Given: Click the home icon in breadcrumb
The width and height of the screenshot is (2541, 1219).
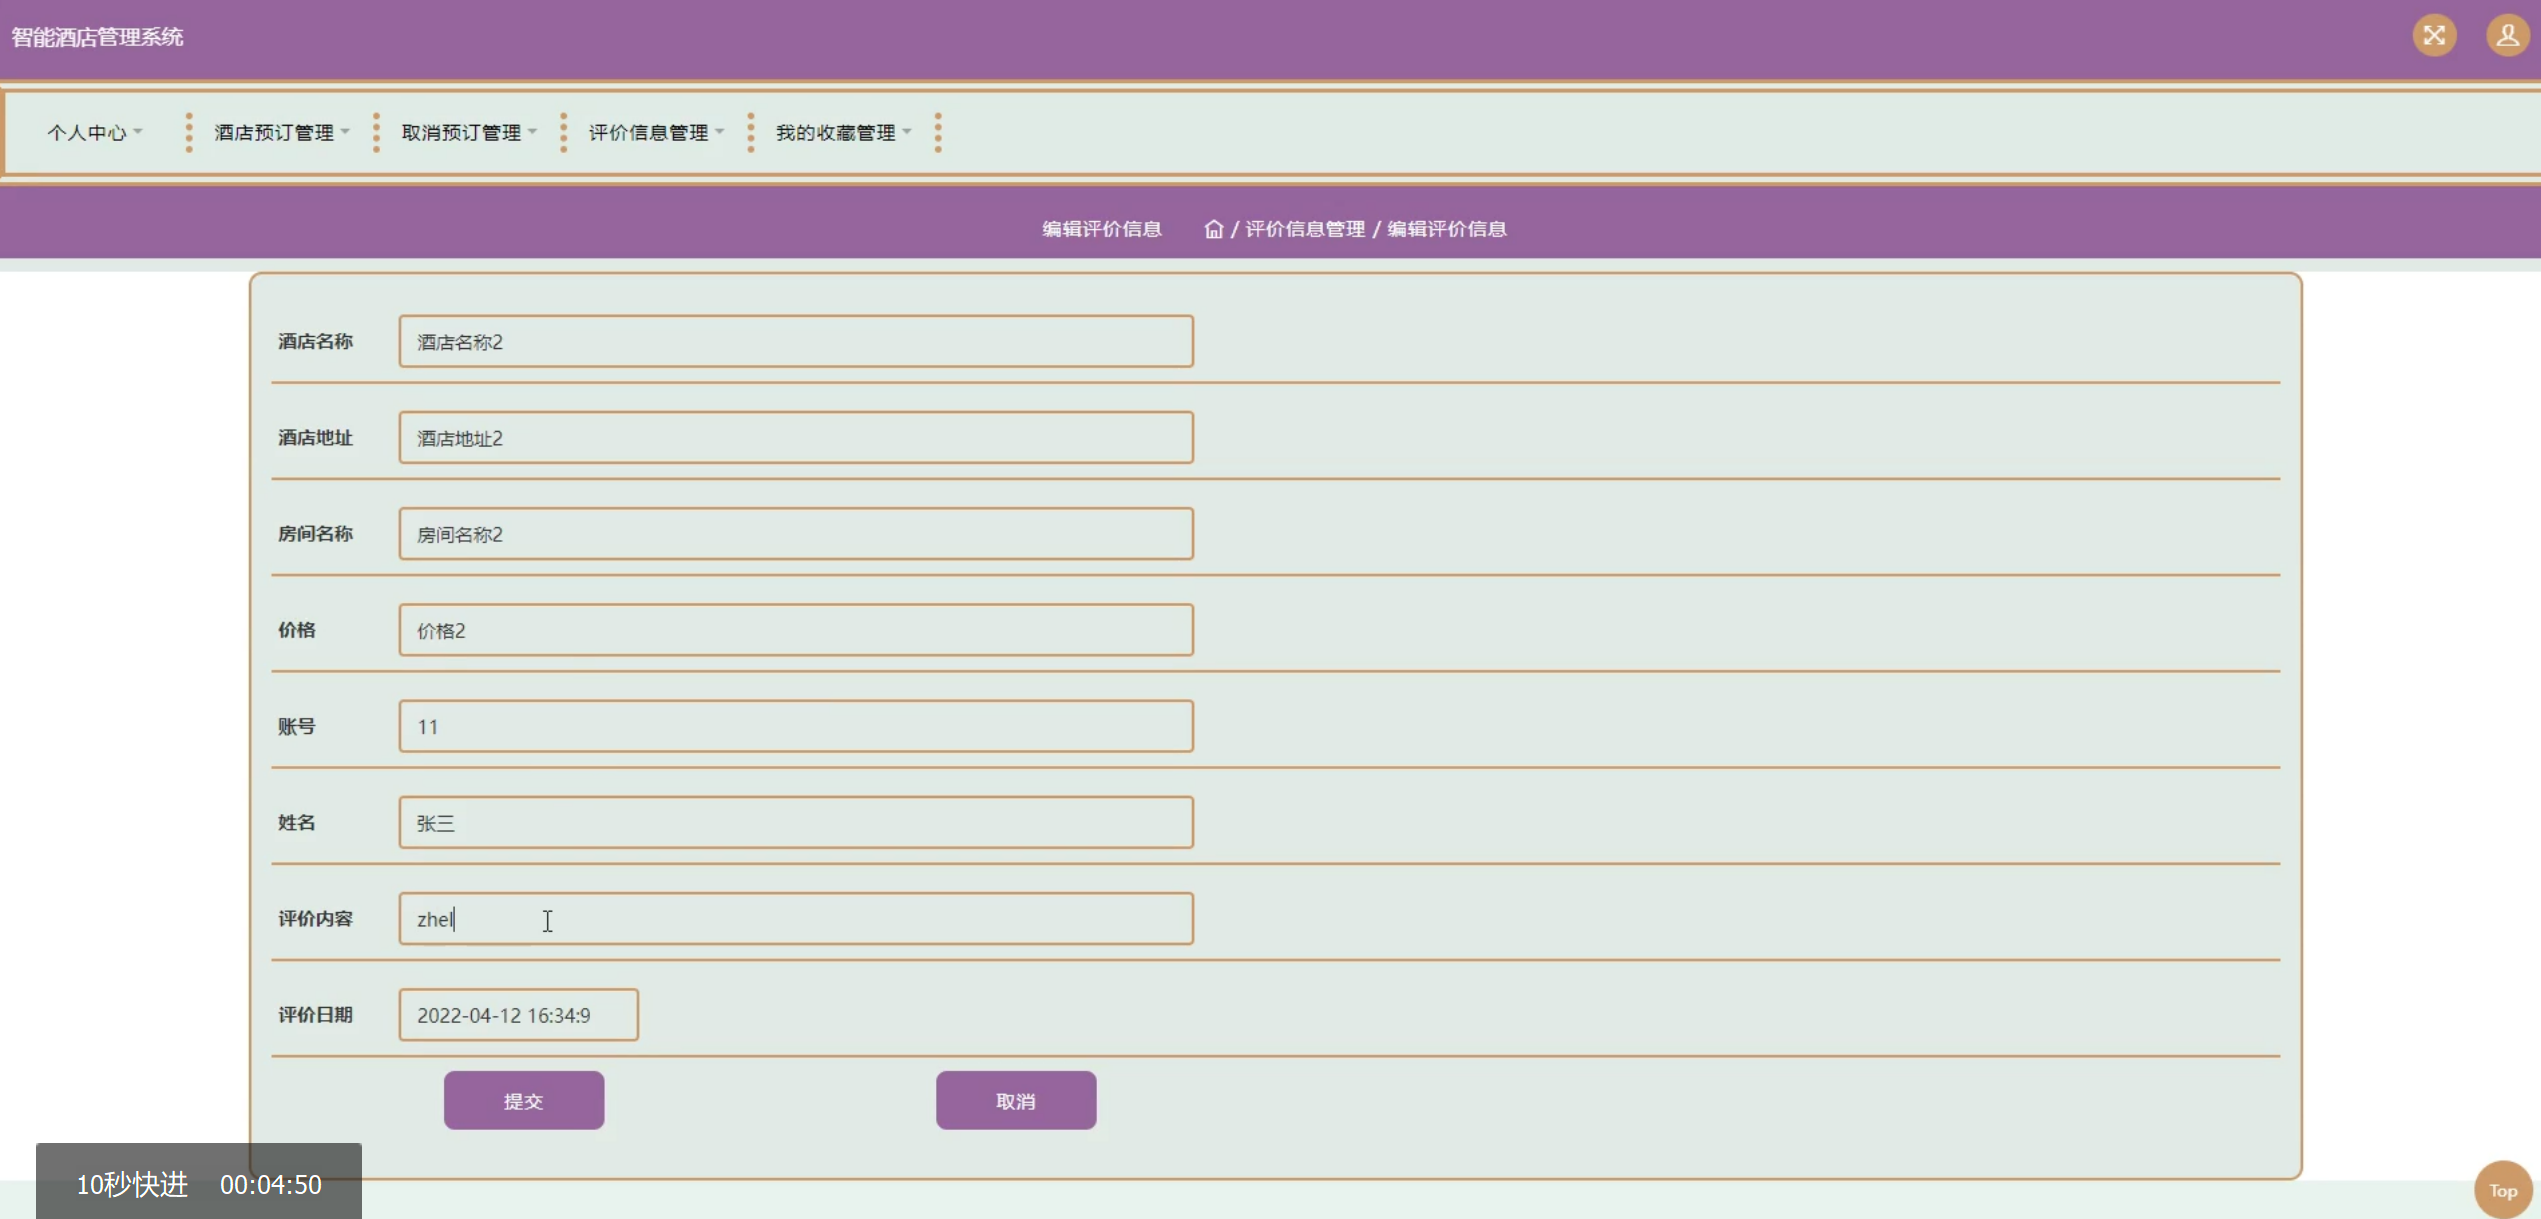Looking at the screenshot, I should [1213, 229].
